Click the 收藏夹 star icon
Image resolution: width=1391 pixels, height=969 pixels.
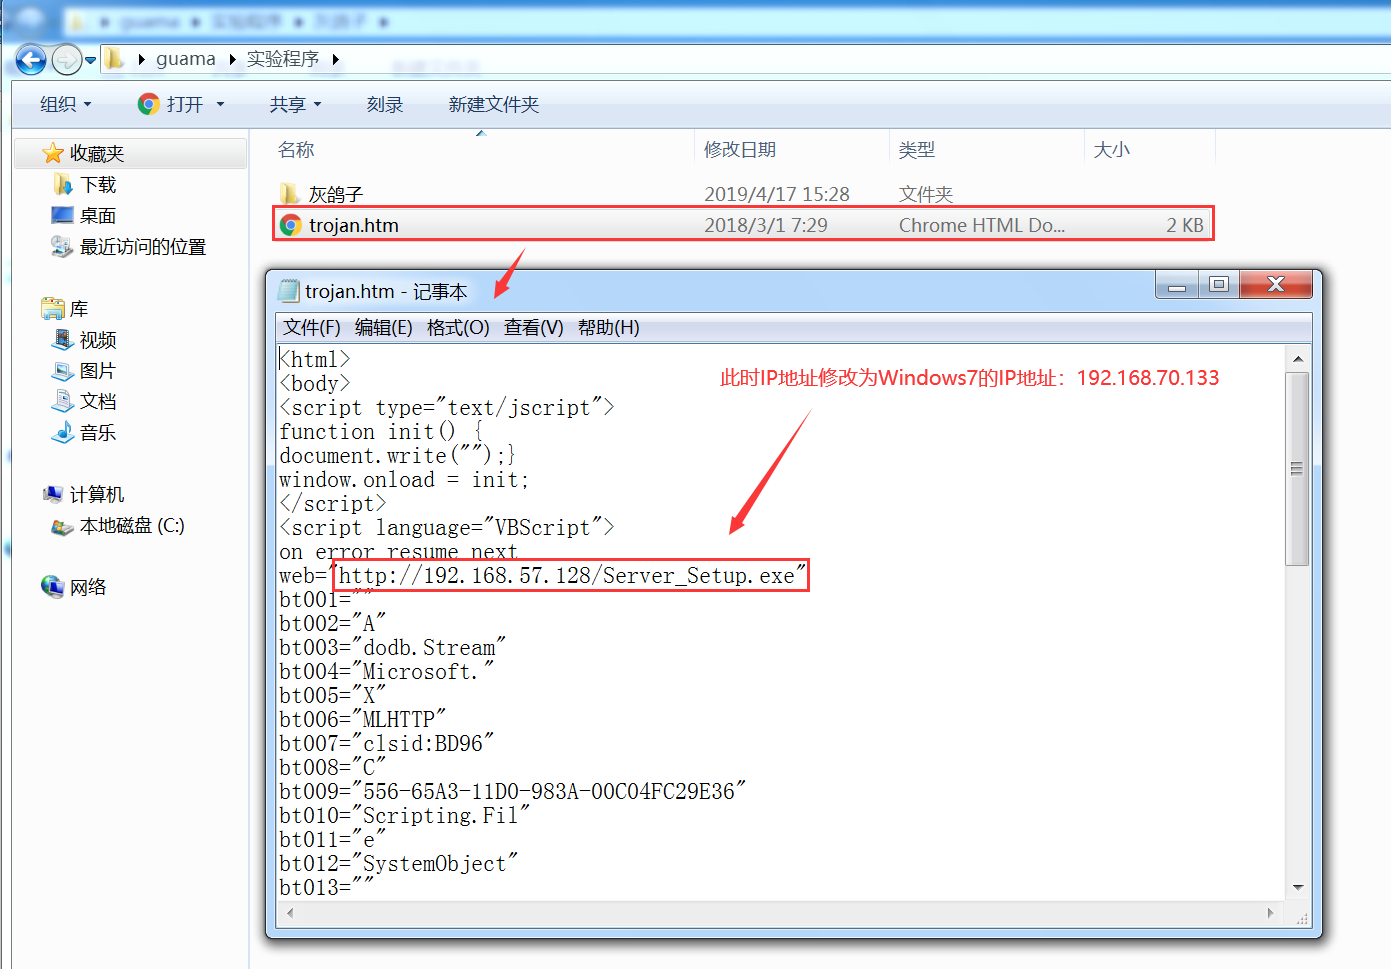click(x=52, y=153)
